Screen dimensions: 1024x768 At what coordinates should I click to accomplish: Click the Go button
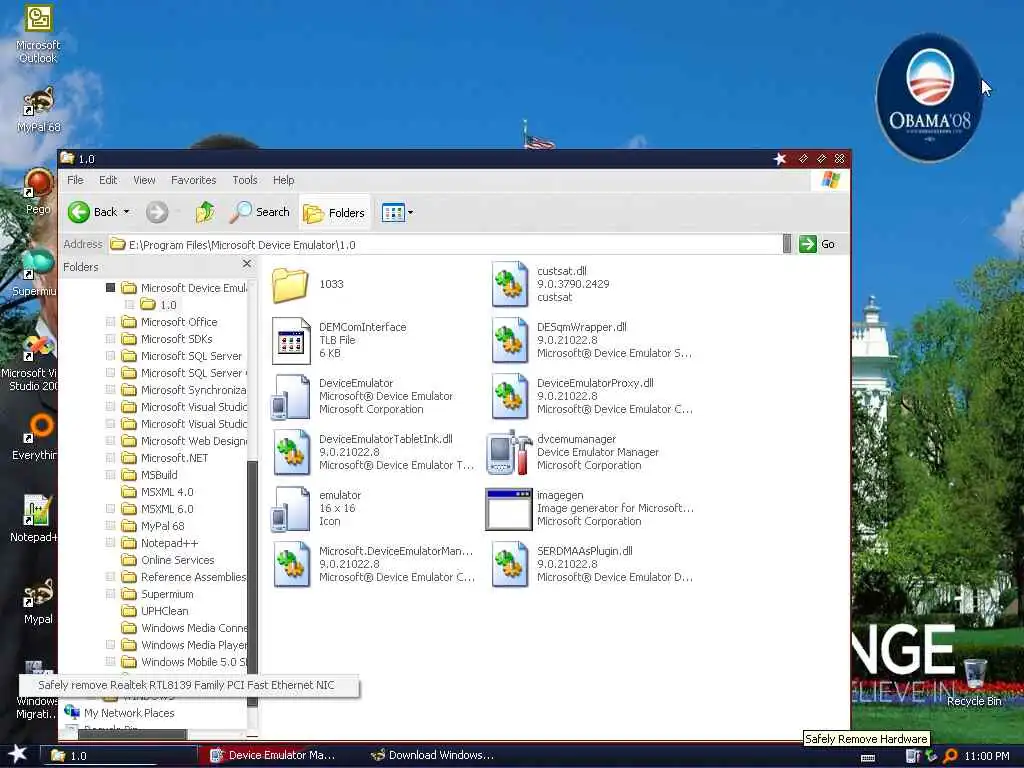(x=817, y=244)
